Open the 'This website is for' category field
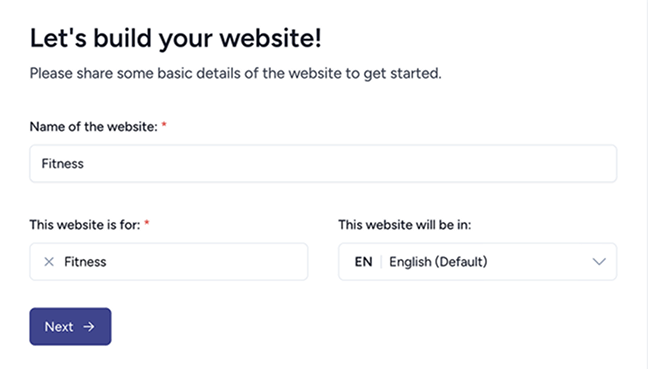The image size is (648, 370). 169,262
